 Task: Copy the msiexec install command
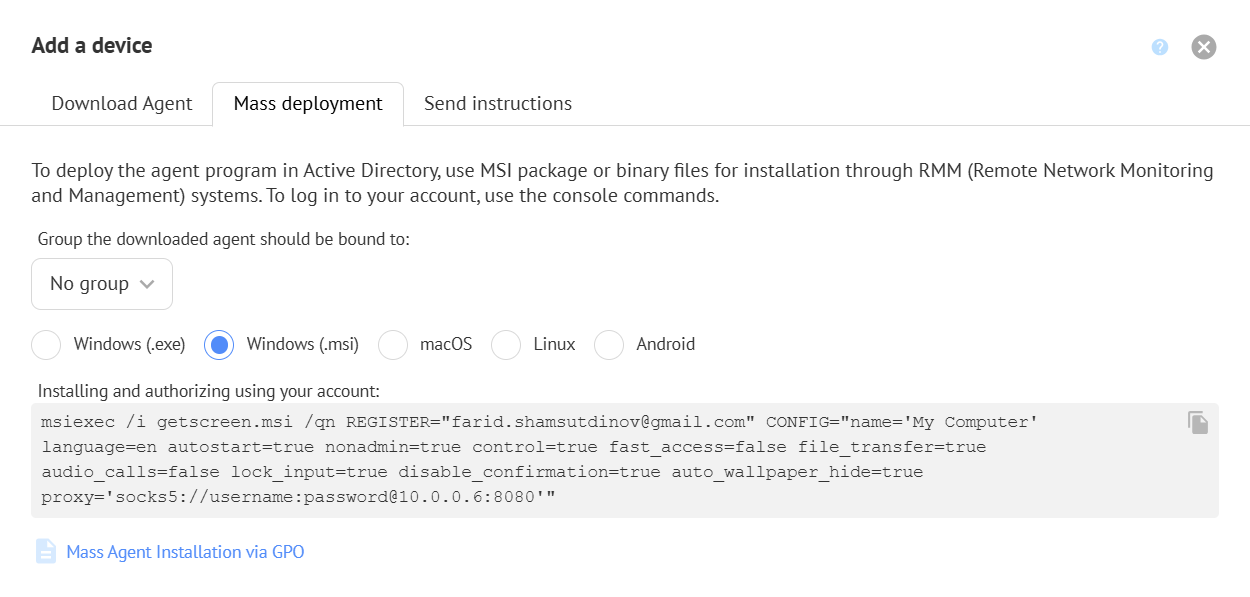(x=1198, y=423)
